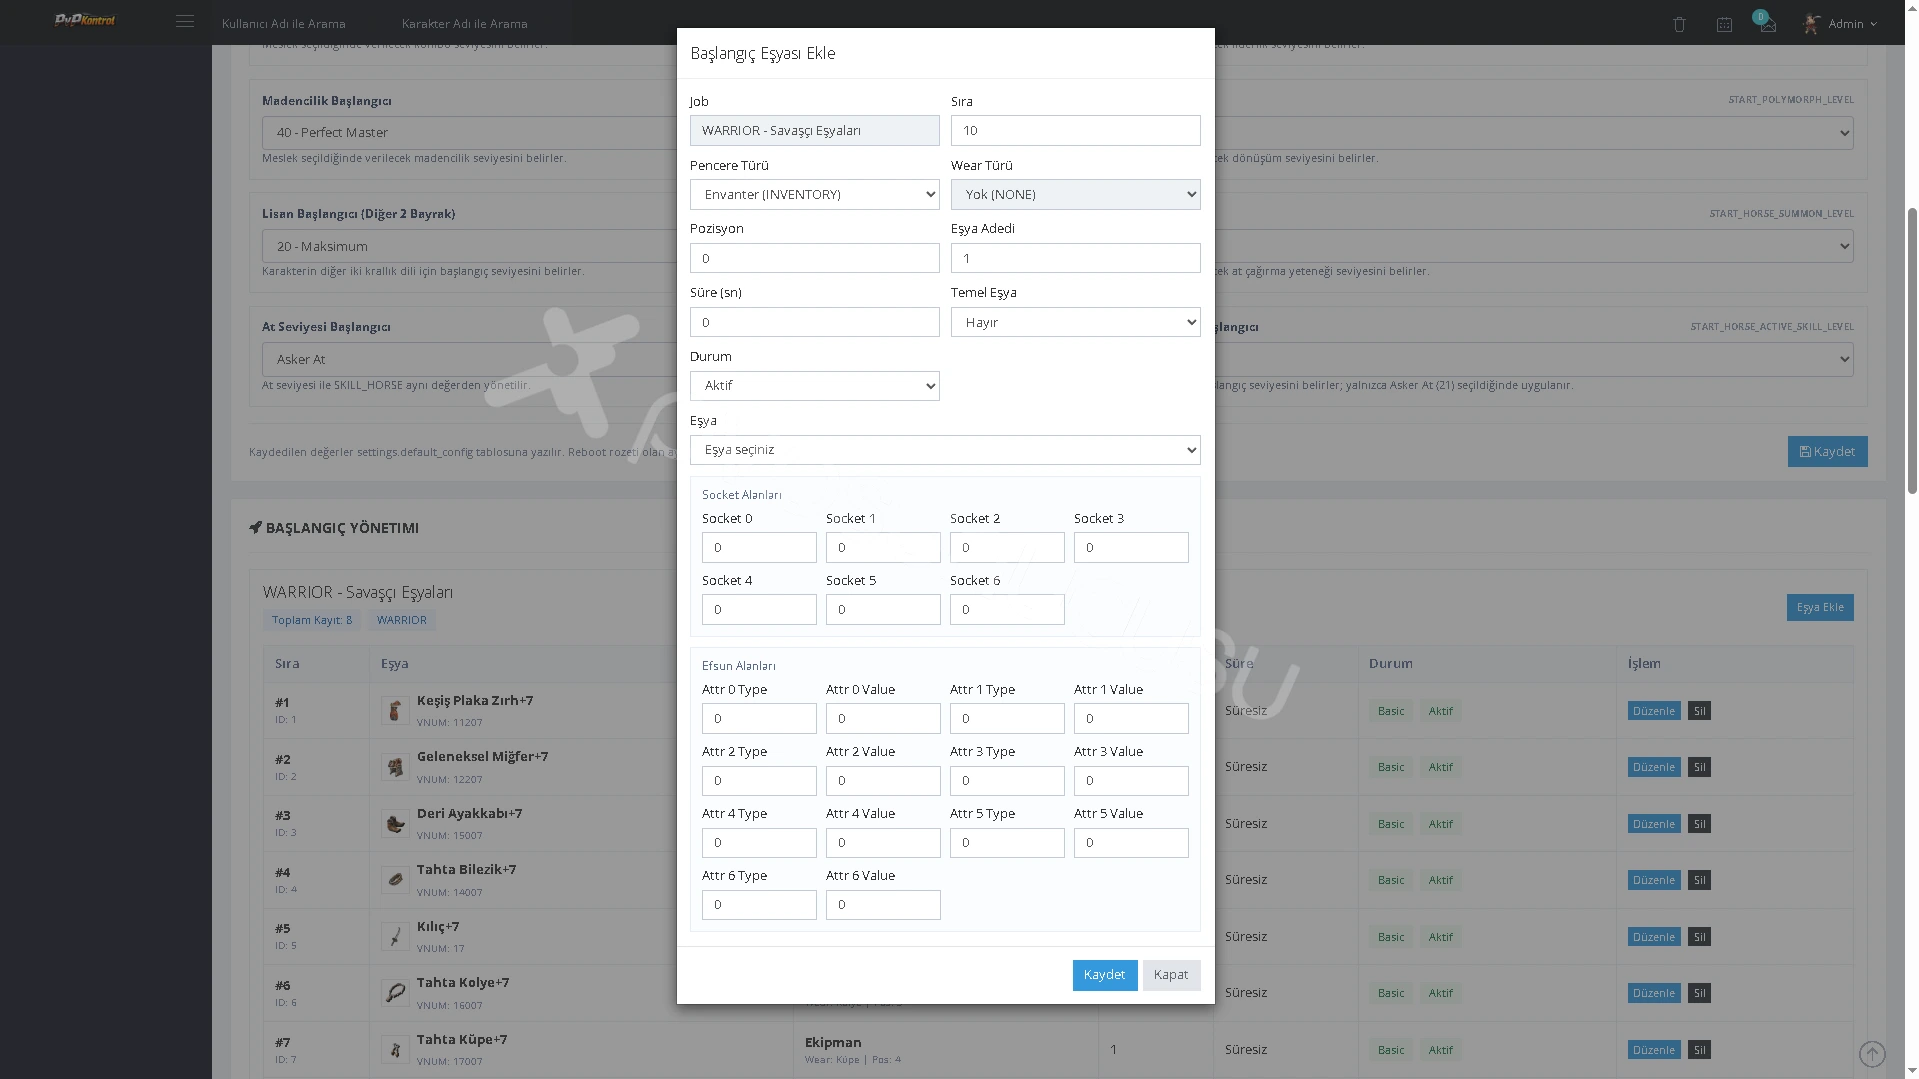Image resolution: width=1919 pixels, height=1079 pixels.
Task: Focus the Socket 0 input field
Action: [x=759, y=548]
